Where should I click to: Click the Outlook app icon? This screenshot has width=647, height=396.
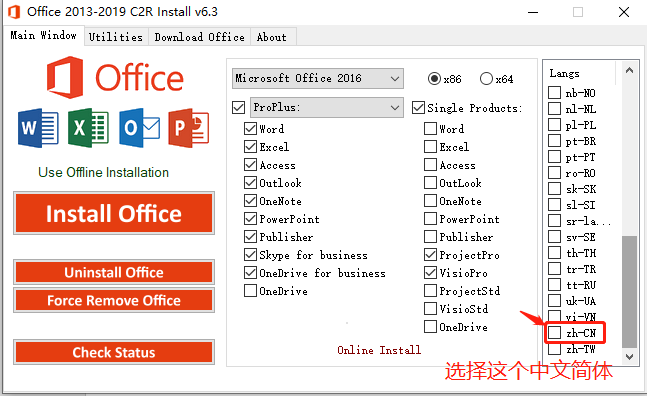pyautogui.click(x=139, y=128)
